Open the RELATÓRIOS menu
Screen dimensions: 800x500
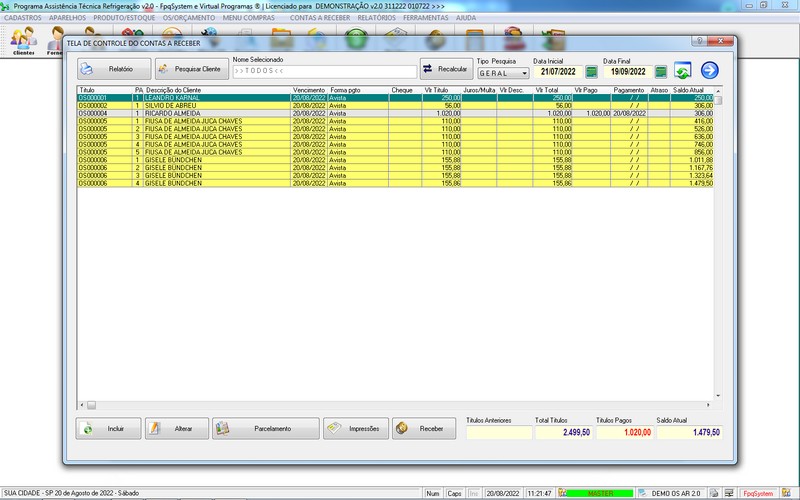(x=377, y=18)
